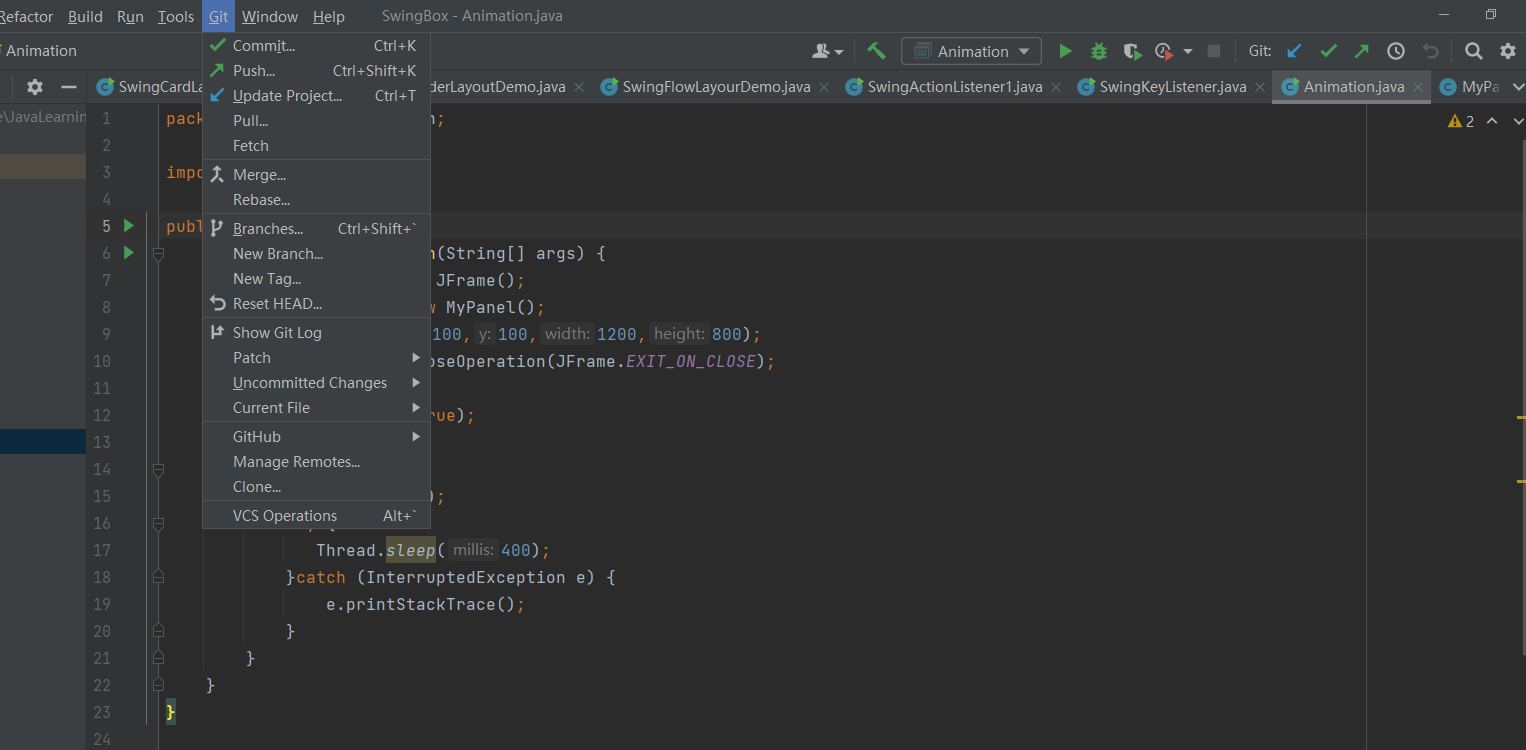Select Fetch in the Git menu
This screenshot has height=750, width=1526.
[x=316, y=146]
